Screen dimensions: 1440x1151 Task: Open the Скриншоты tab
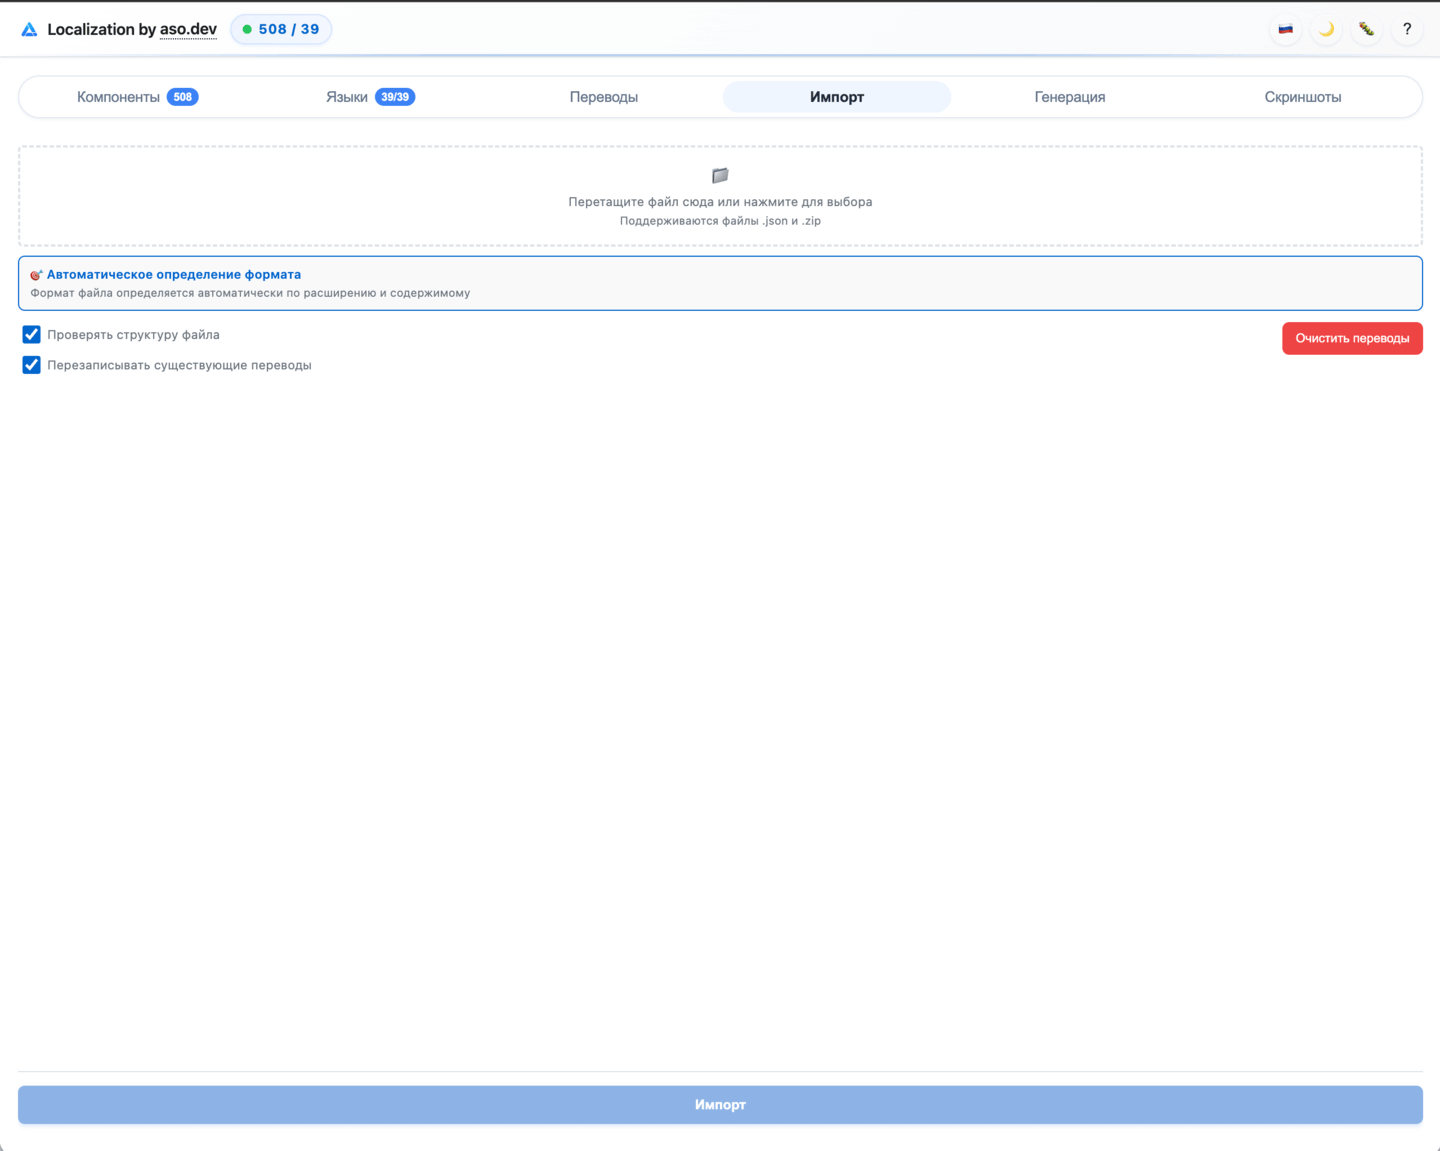(1302, 97)
